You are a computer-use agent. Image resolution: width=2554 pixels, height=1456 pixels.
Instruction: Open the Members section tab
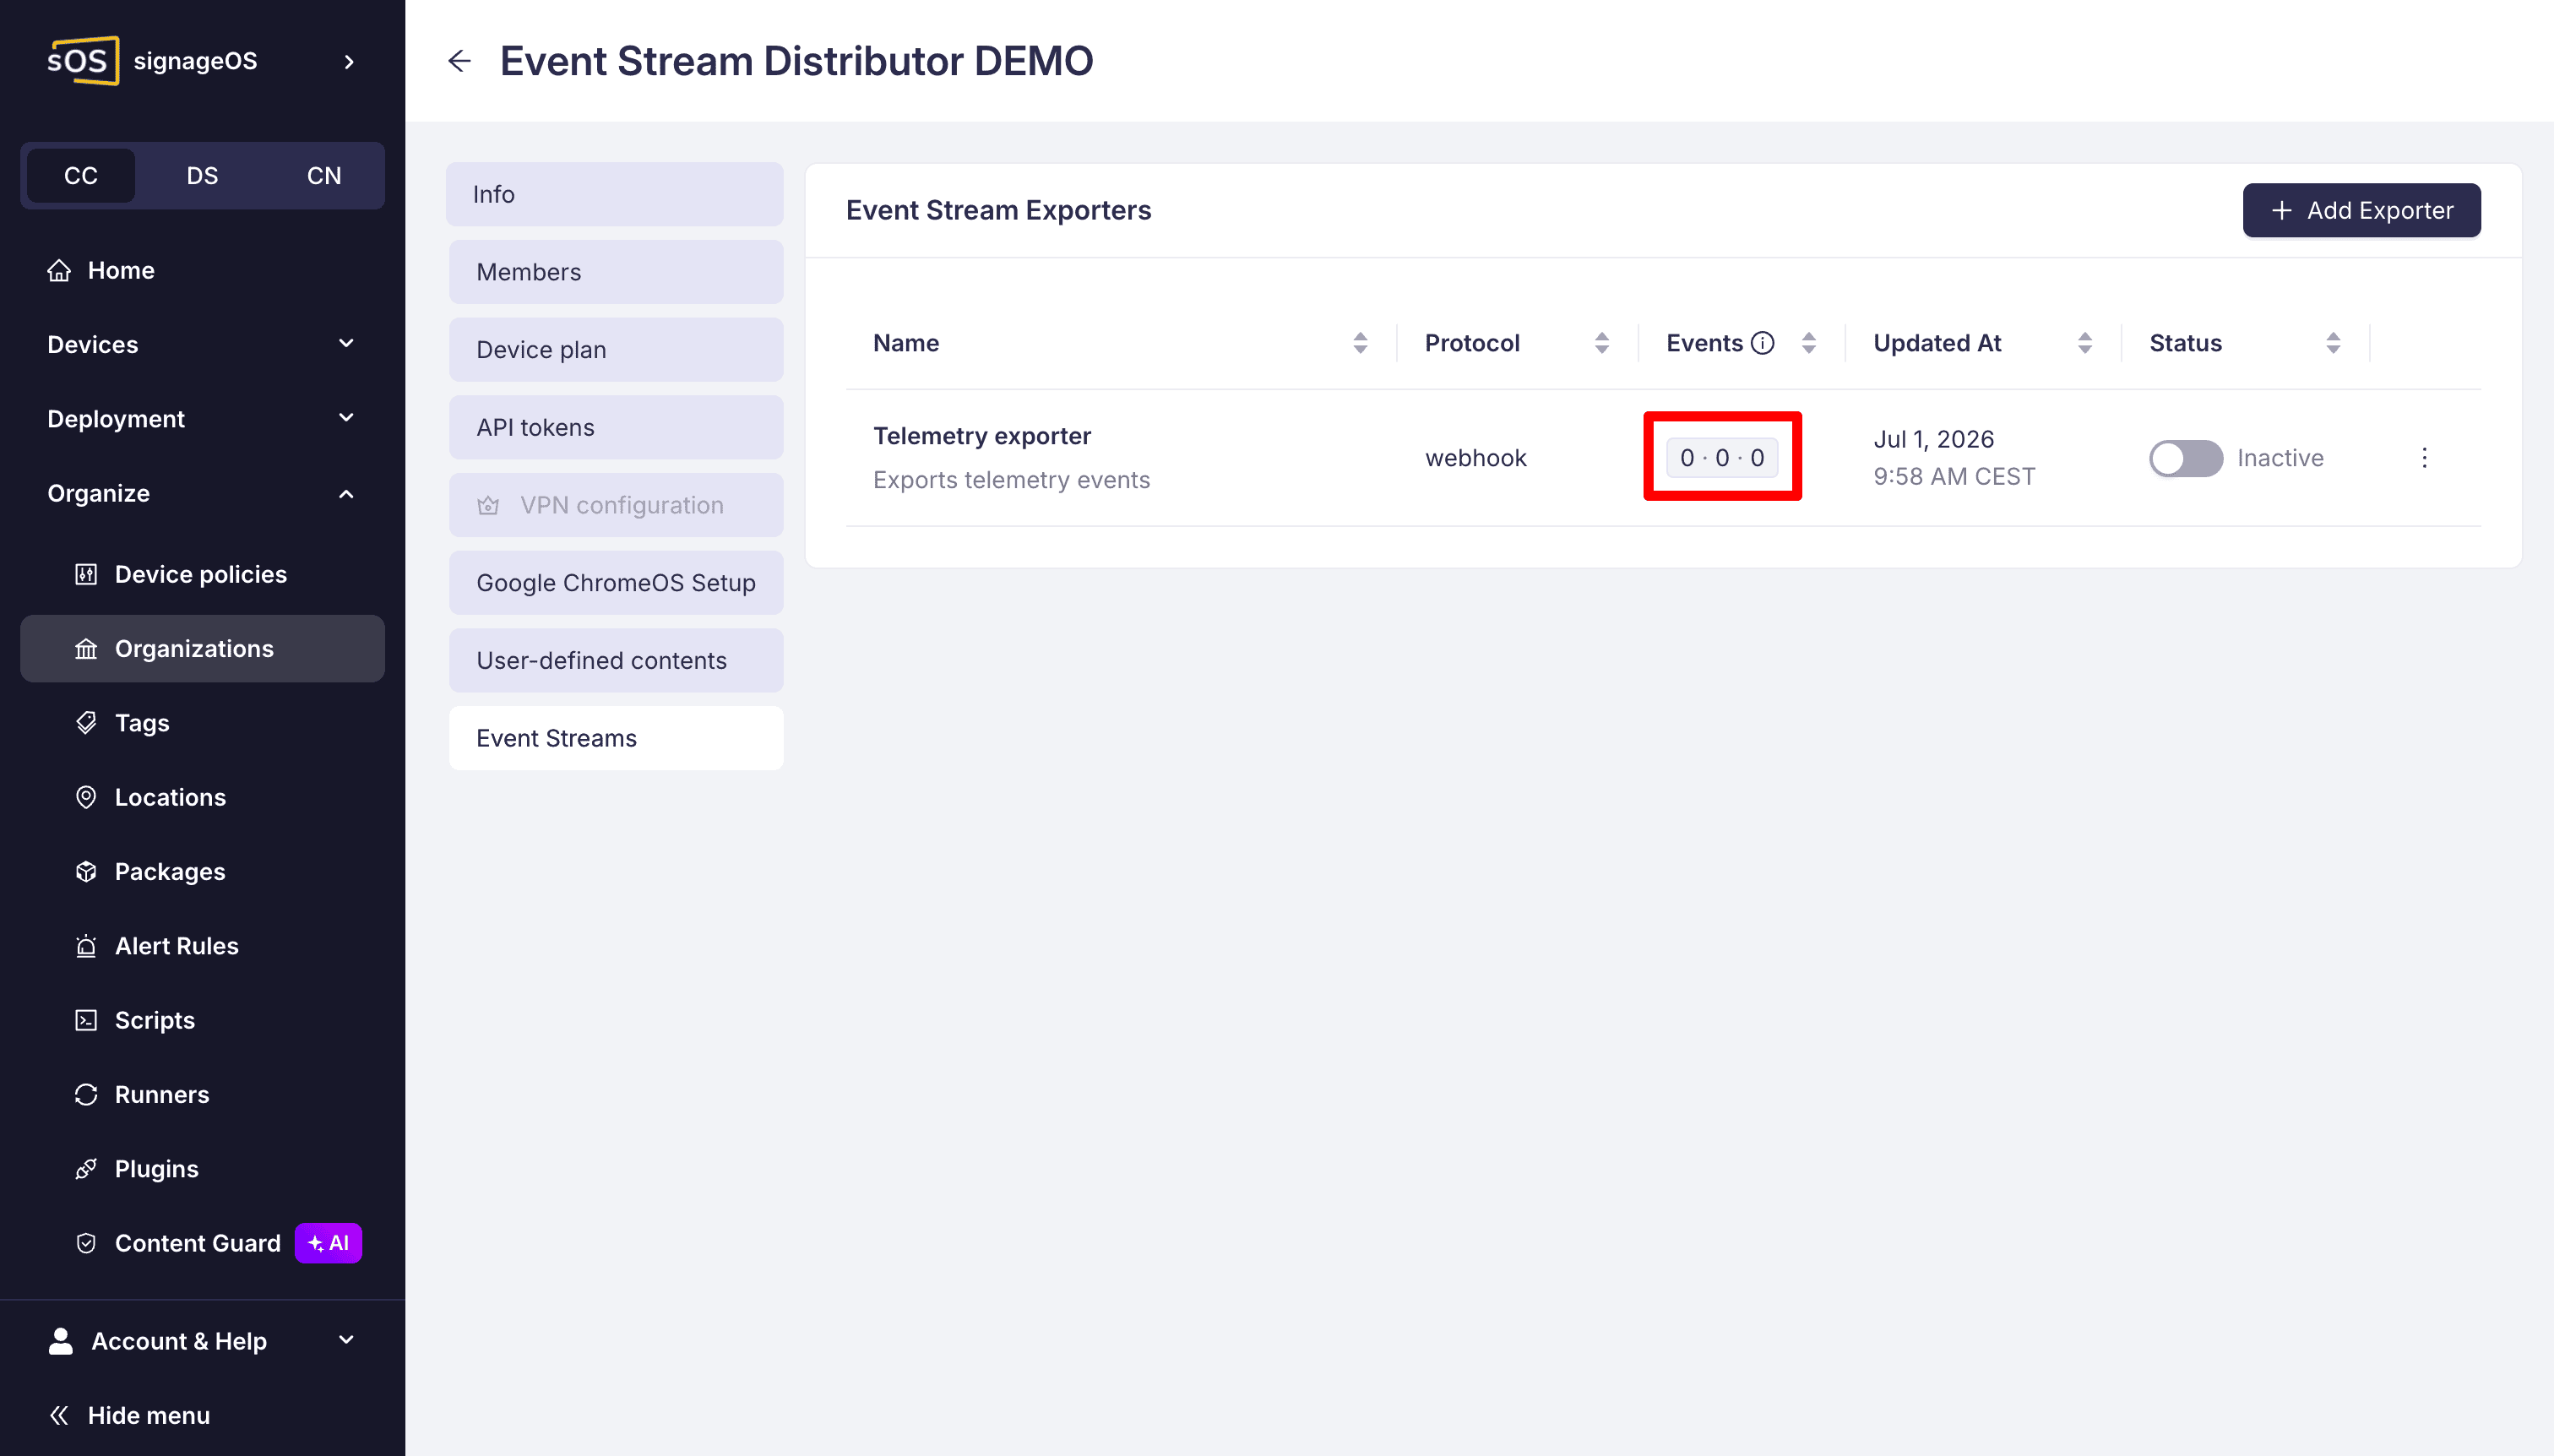616,272
